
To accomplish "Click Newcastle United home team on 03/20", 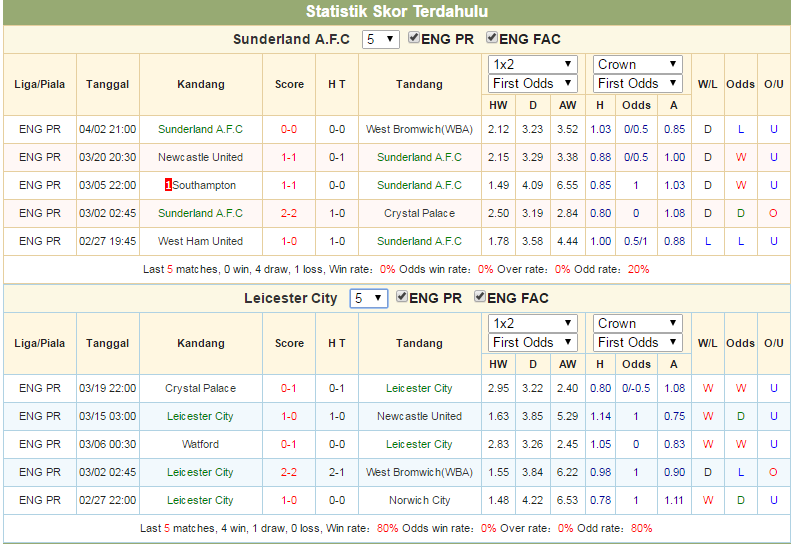I will pos(200,157).
